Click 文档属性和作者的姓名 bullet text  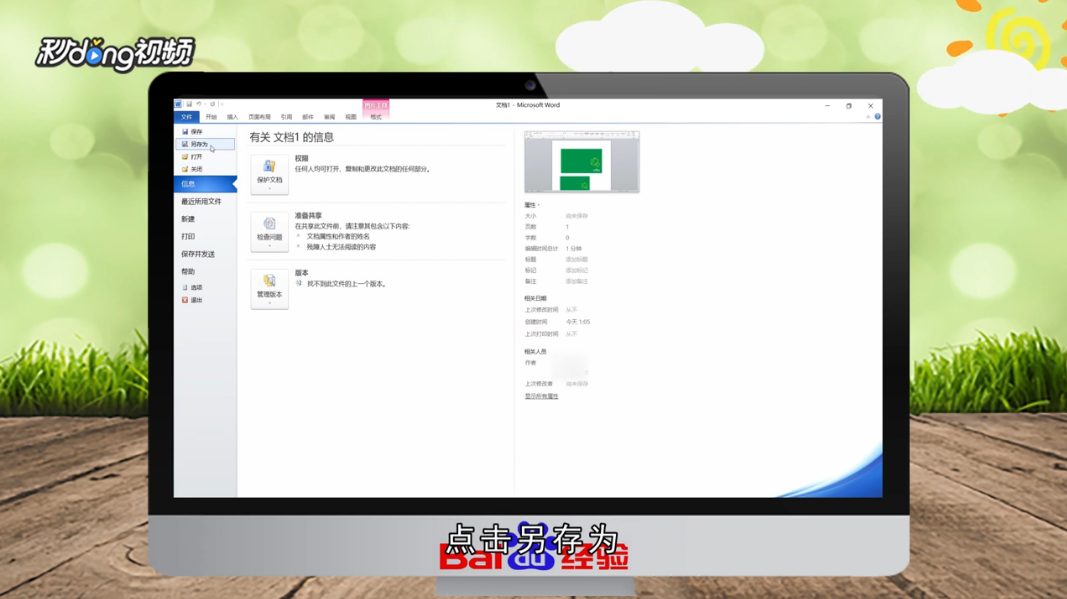click(338, 236)
